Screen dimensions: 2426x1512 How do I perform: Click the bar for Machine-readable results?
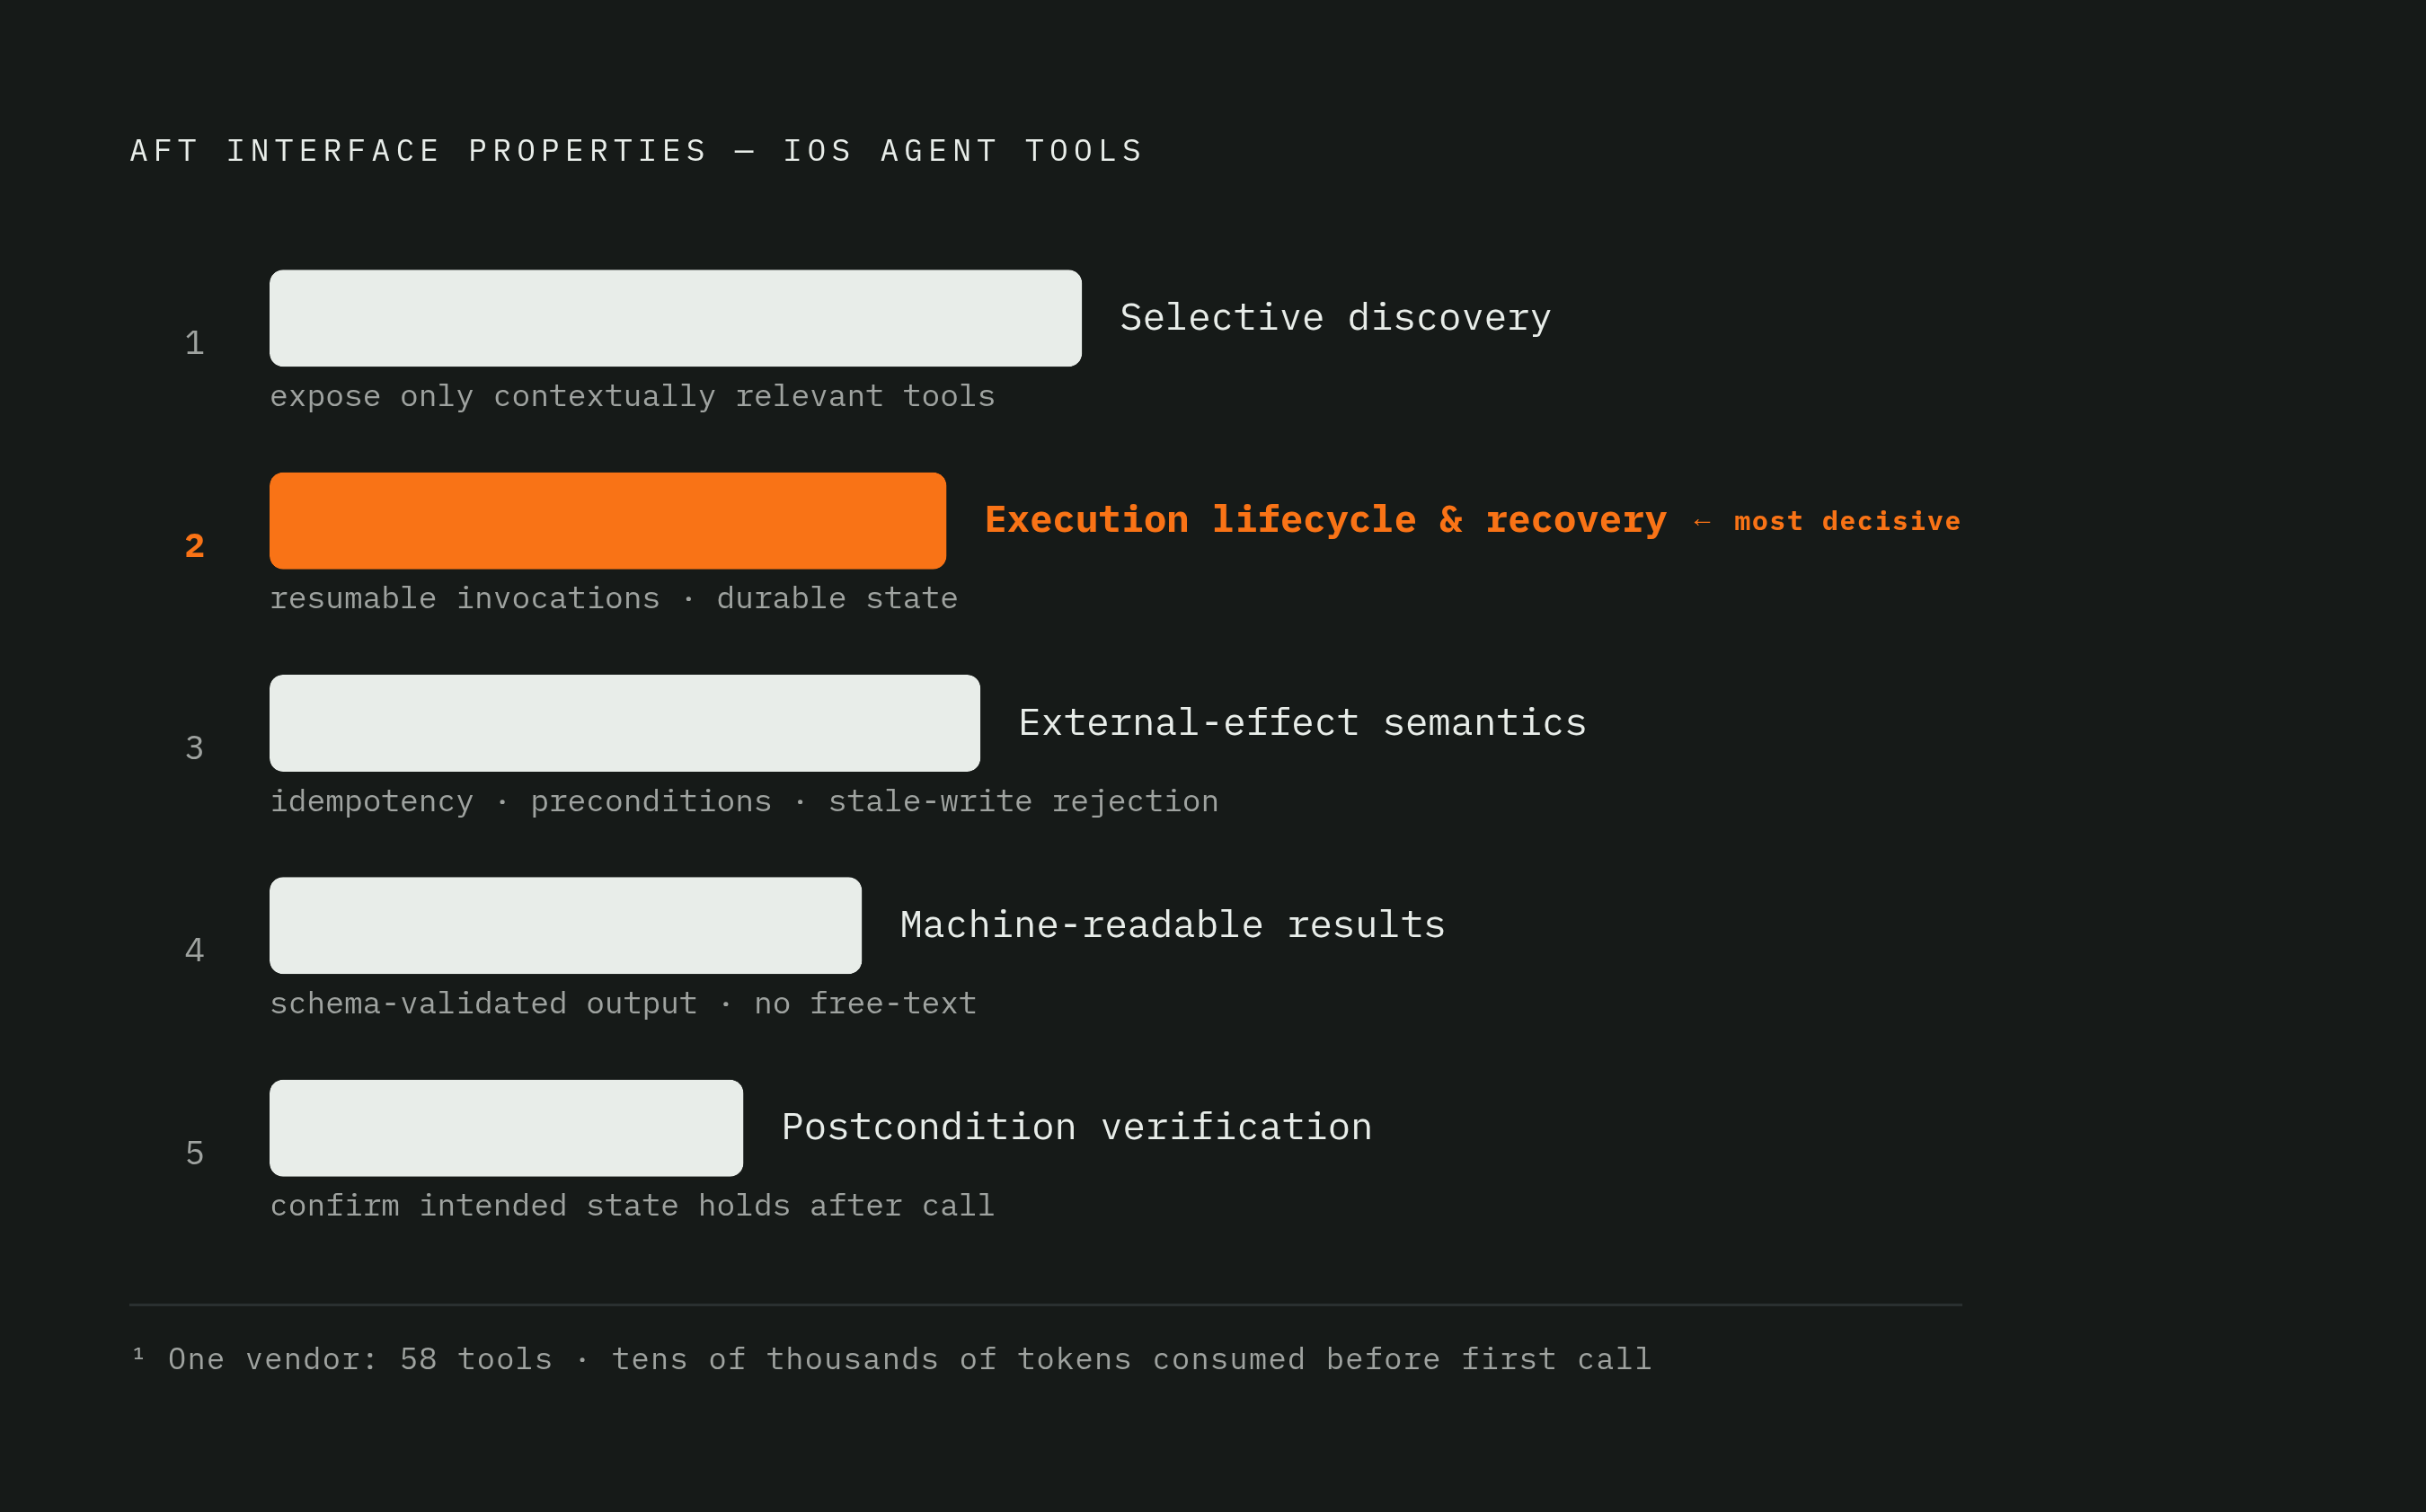tap(565, 925)
